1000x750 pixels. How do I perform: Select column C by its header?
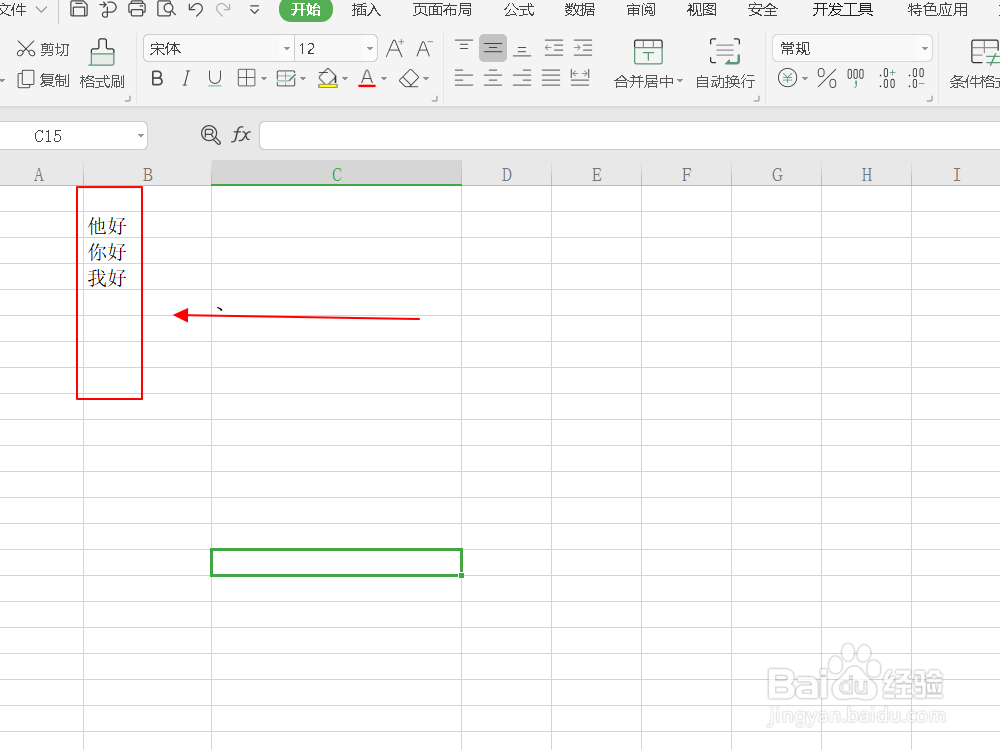pos(336,174)
